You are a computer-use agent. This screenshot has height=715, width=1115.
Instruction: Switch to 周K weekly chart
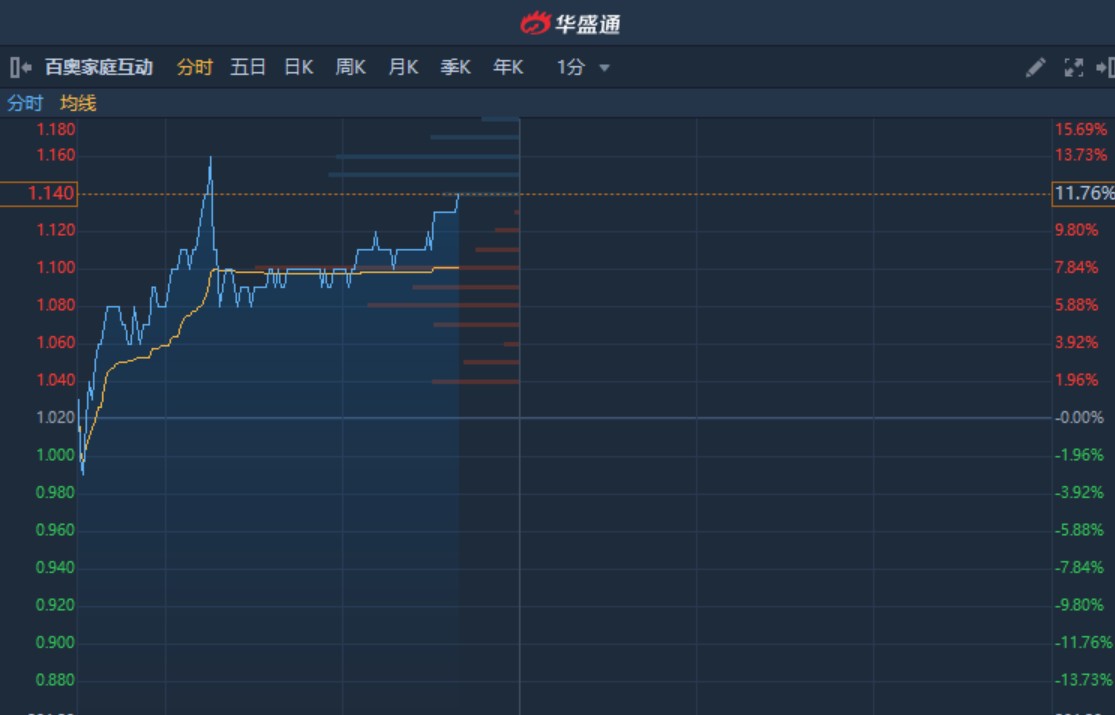[351, 67]
